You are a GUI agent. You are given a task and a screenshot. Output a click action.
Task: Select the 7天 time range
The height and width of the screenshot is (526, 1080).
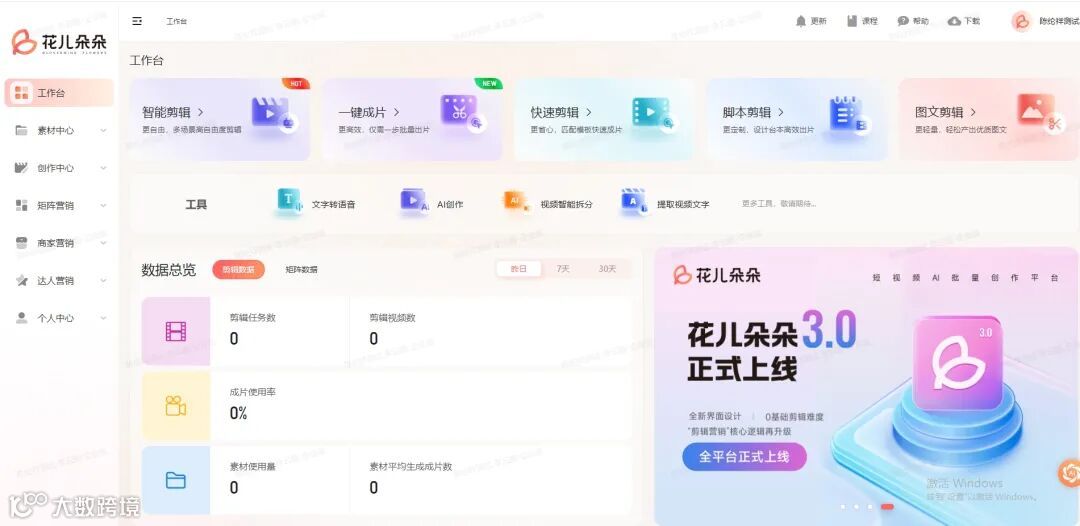coord(563,269)
